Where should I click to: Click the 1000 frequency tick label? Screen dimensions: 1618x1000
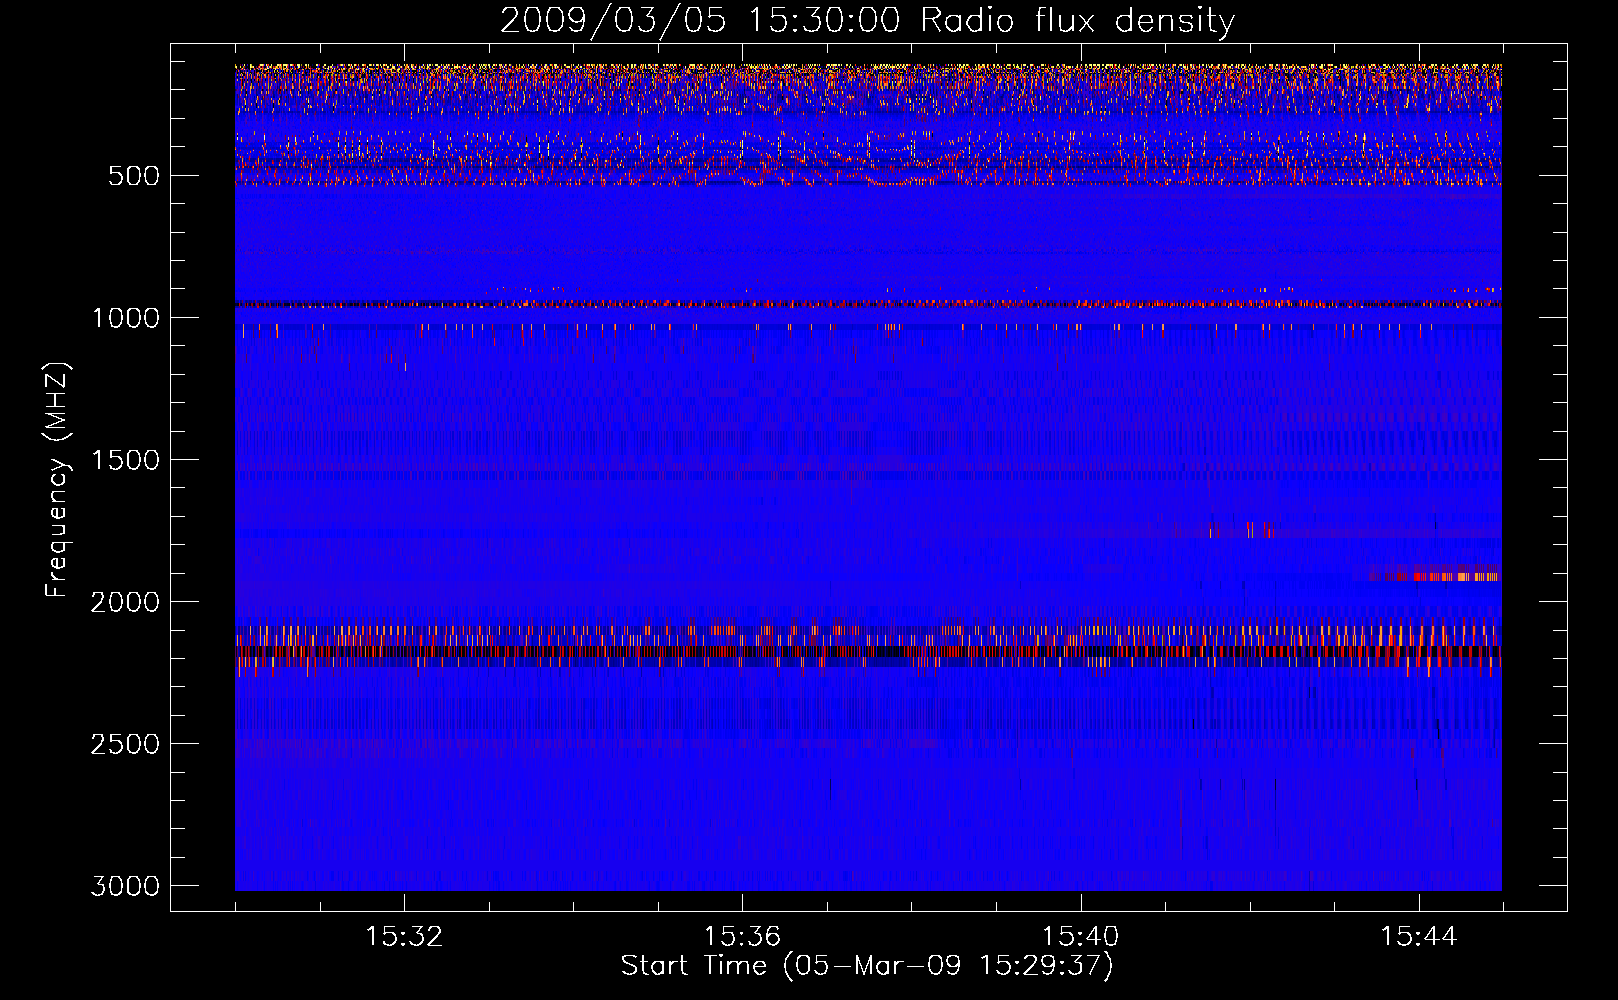[125, 318]
